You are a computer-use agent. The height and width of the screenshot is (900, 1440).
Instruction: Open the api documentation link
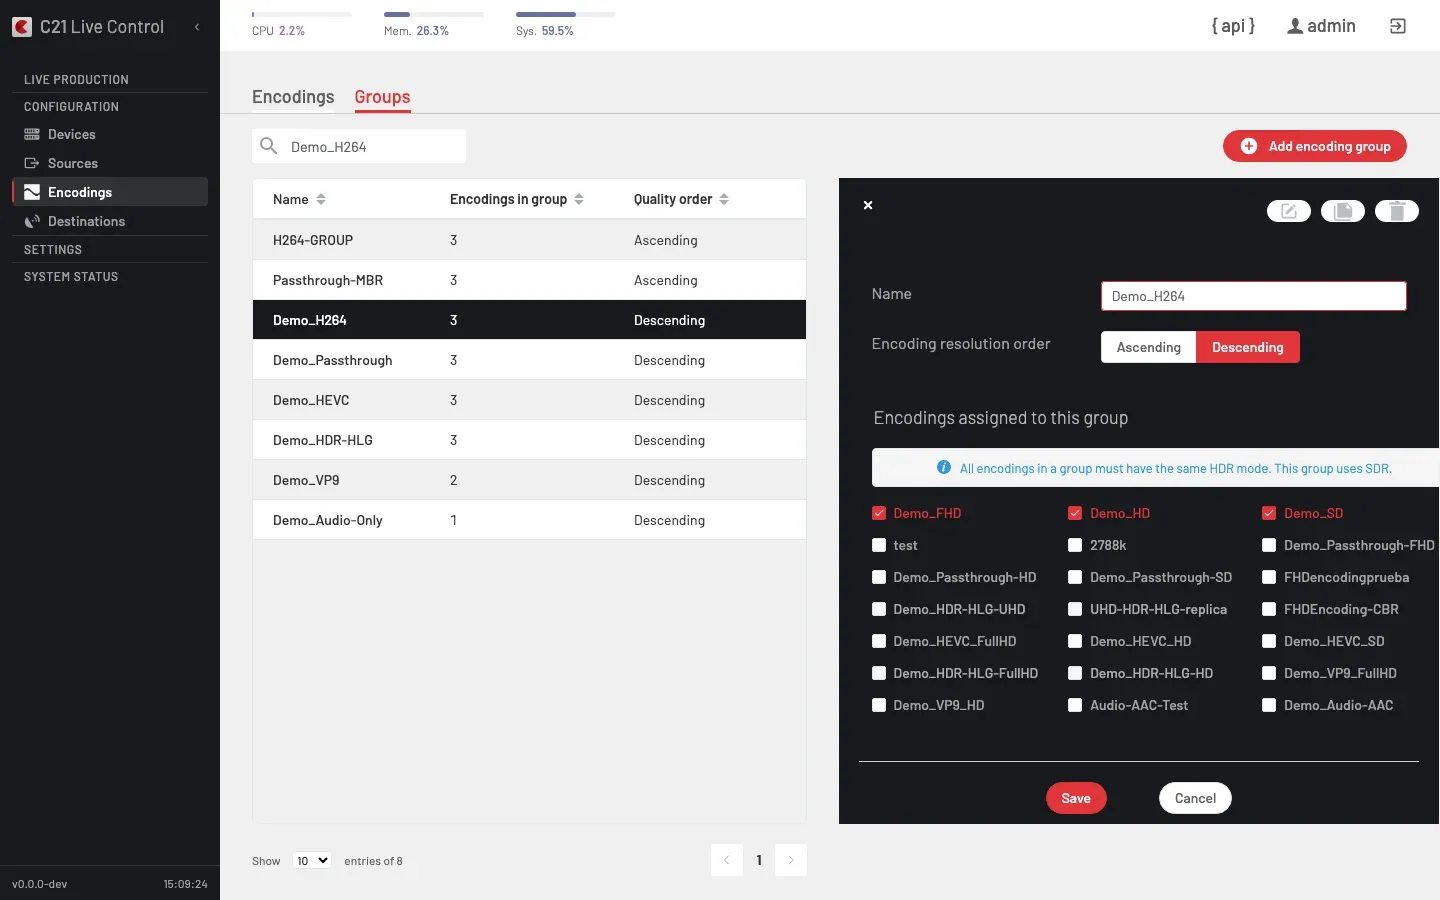click(x=1233, y=26)
